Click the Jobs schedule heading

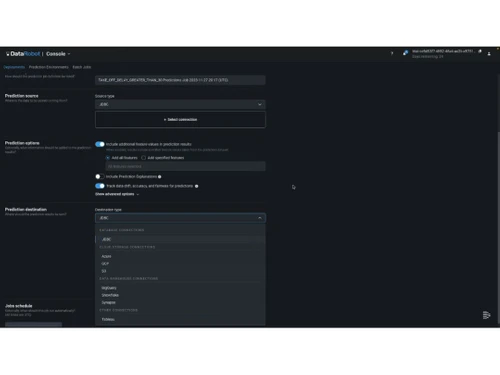click(x=19, y=306)
